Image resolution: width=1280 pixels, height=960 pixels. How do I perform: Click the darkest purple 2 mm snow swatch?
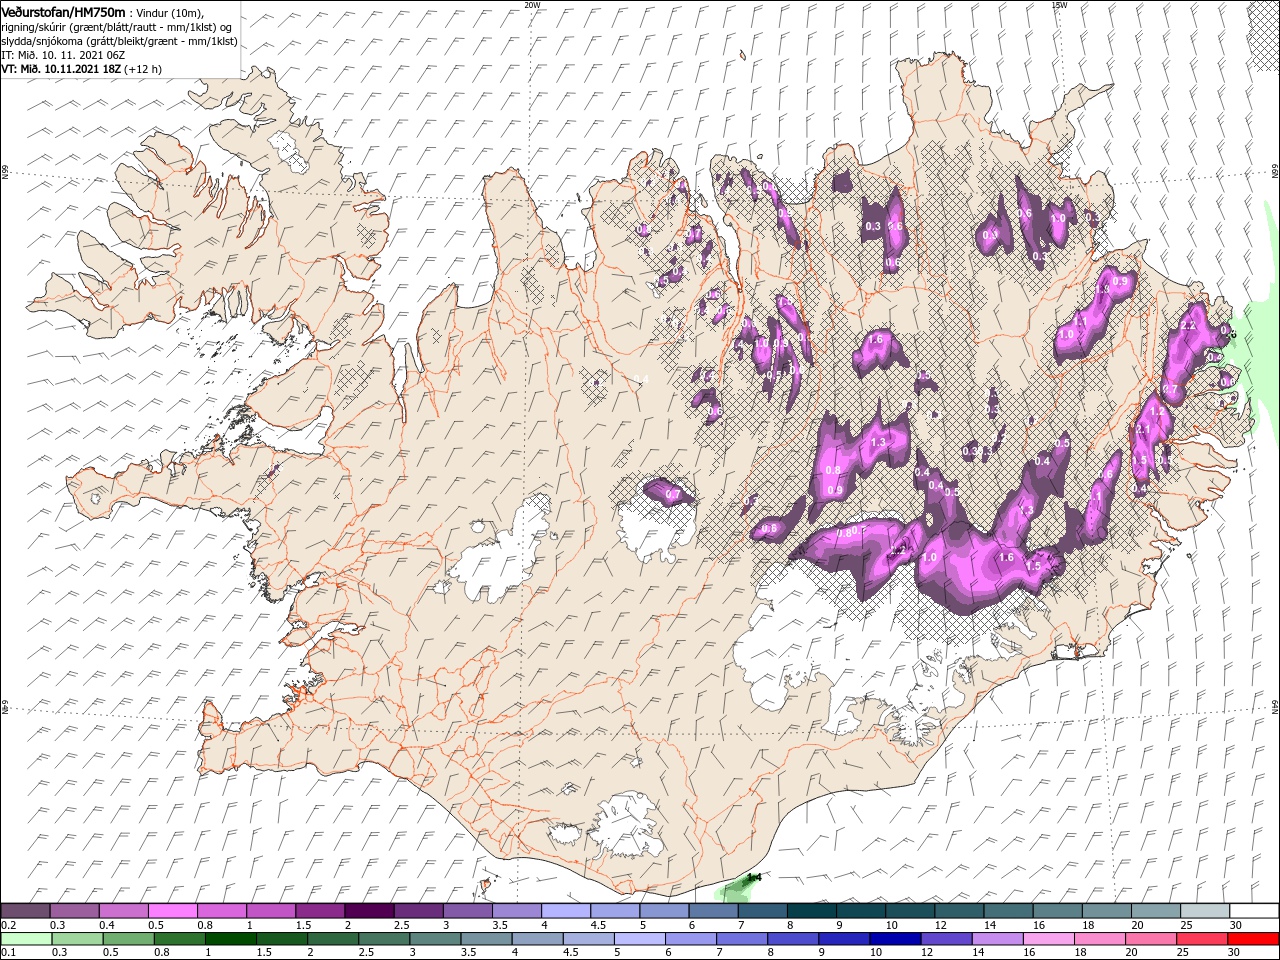click(369, 910)
